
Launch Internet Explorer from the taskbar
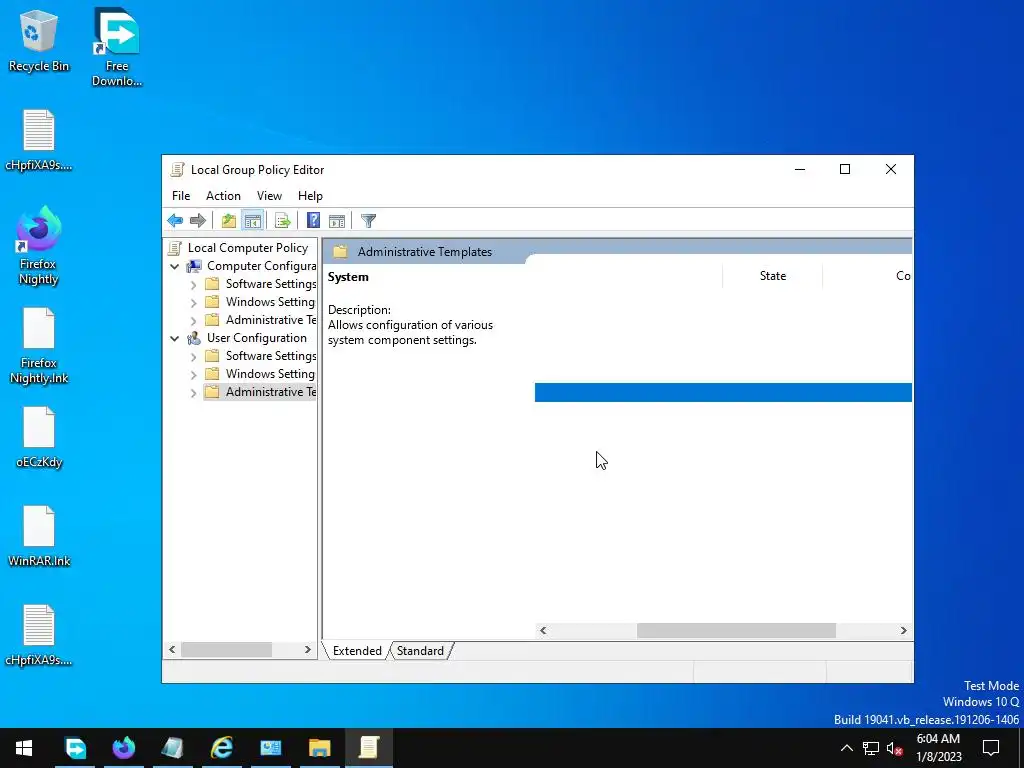click(222, 748)
